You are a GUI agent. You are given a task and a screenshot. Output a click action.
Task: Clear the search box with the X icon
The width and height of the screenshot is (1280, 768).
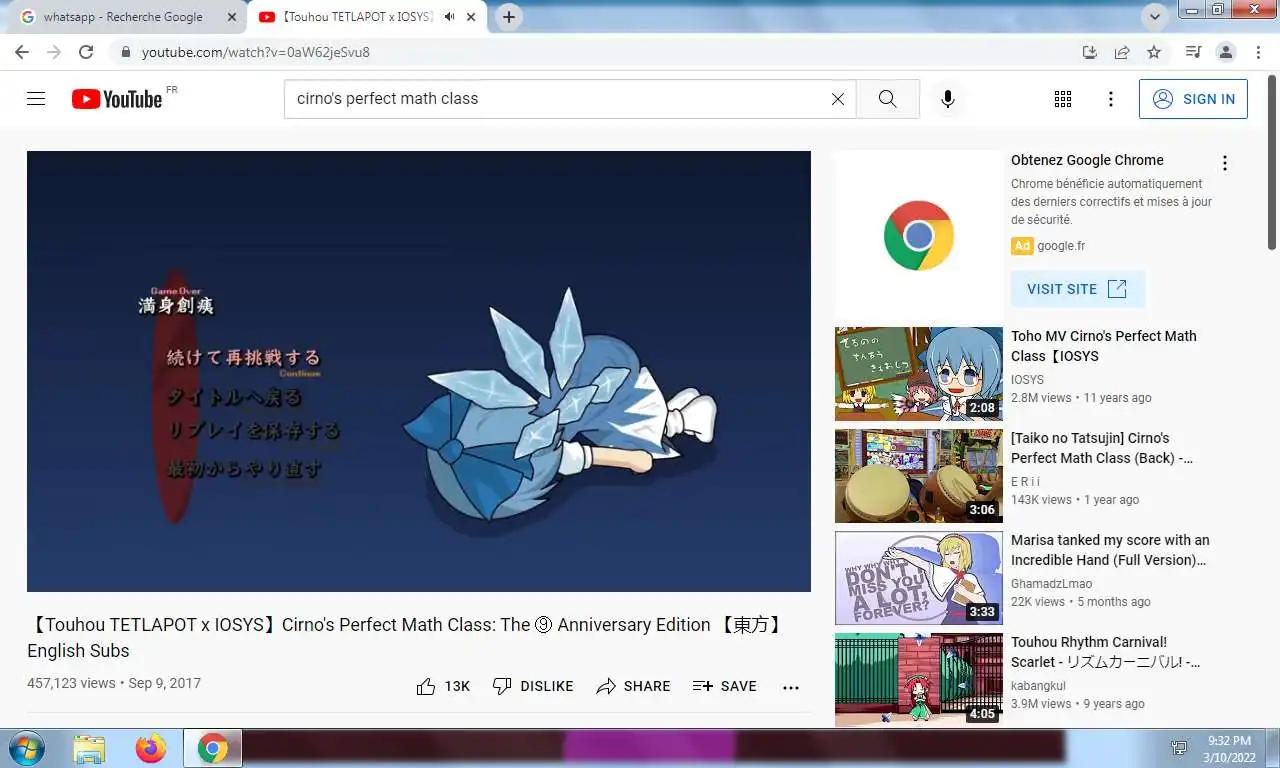click(838, 99)
